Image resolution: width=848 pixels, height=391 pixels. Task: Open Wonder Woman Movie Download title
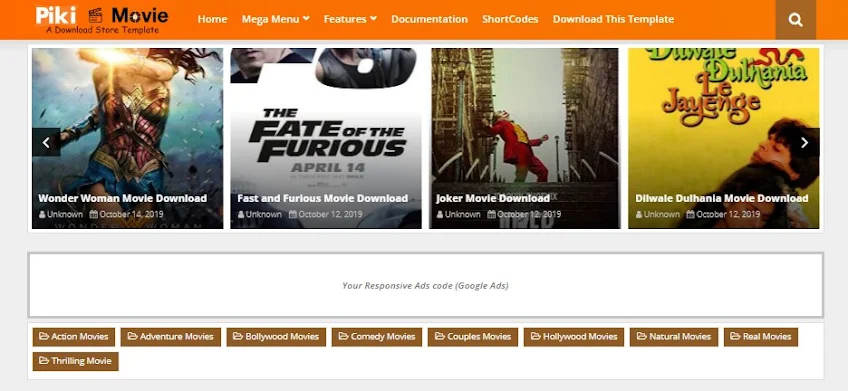click(123, 198)
